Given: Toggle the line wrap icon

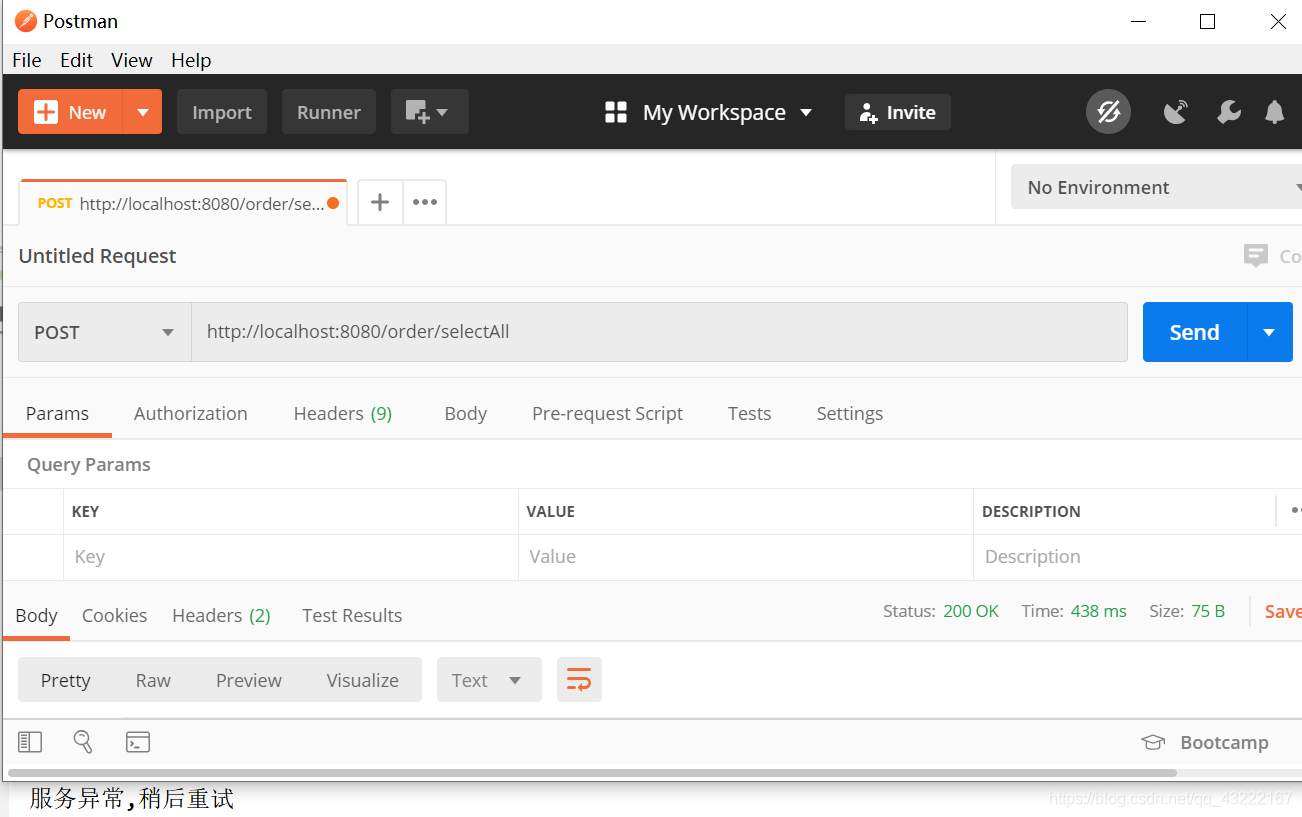Looking at the screenshot, I should (579, 680).
